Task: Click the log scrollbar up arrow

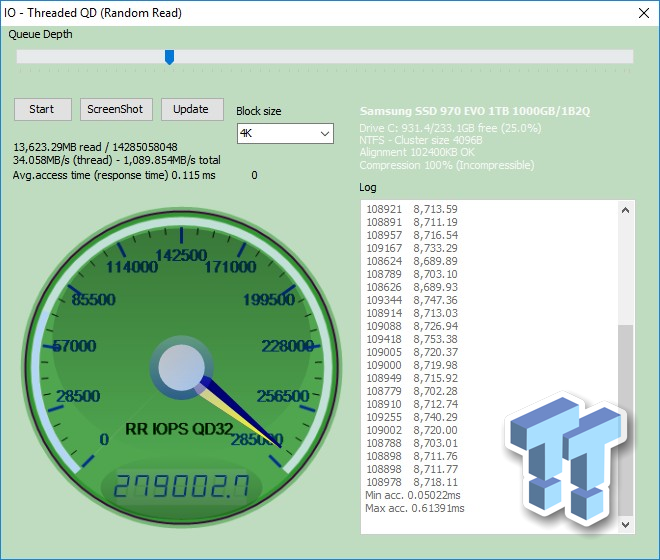Action: click(625, 210)
